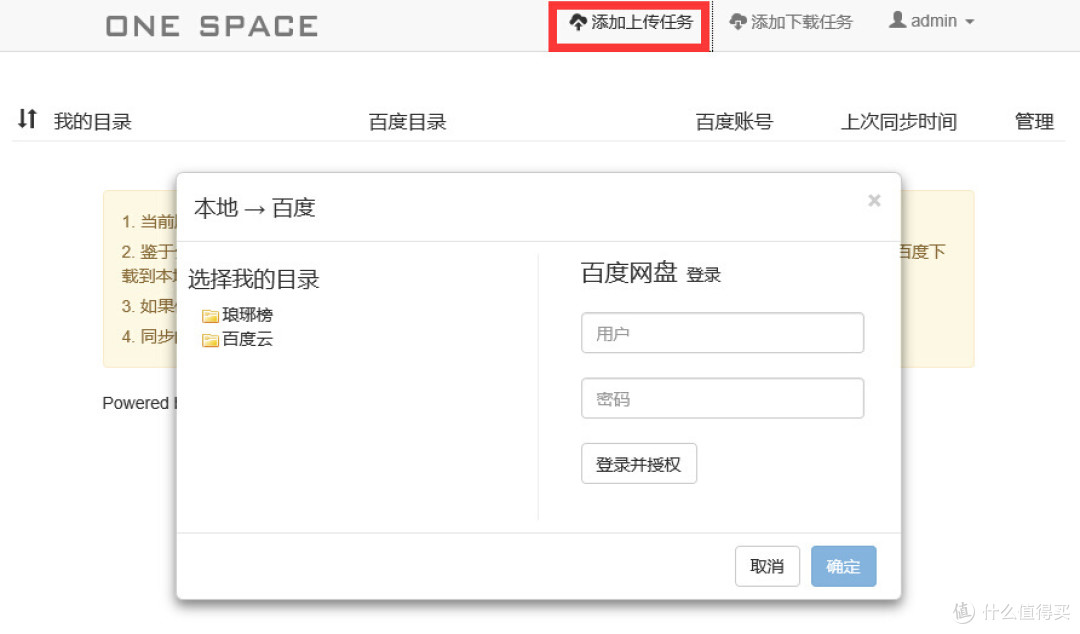
Task: Click 上次同步时间 column header
Action: coord(898,122)
